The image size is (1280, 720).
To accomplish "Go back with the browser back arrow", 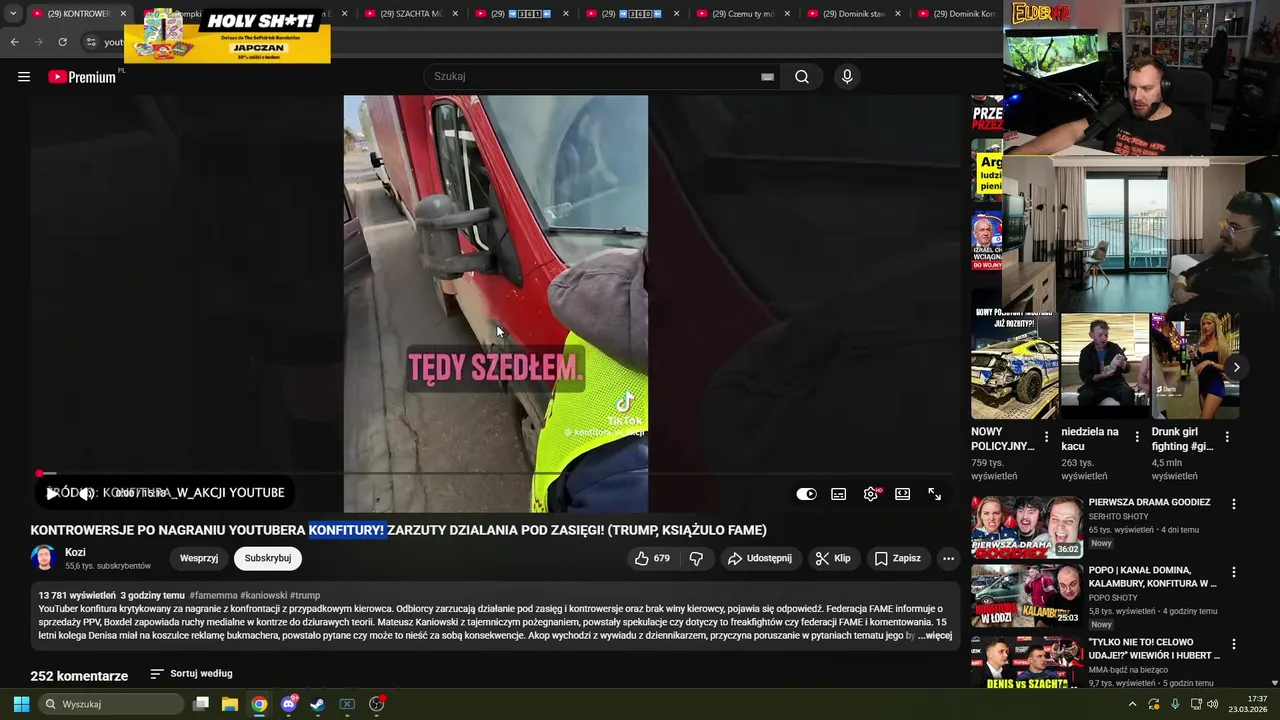I will click(x=14, y=42).
